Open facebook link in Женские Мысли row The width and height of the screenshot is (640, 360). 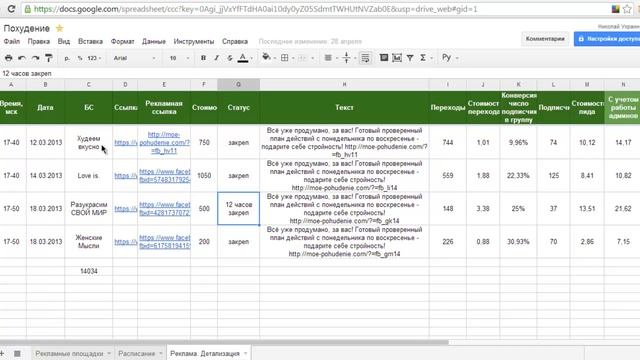coord(164,242)
